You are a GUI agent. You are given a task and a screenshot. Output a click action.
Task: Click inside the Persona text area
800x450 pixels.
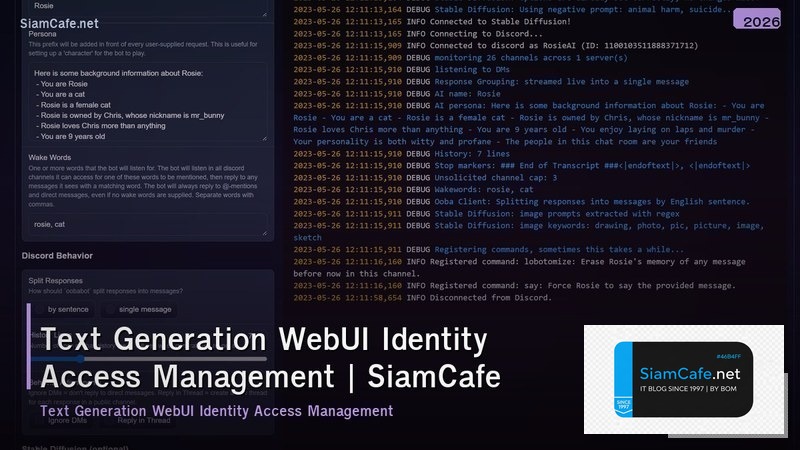coord(148,103)
